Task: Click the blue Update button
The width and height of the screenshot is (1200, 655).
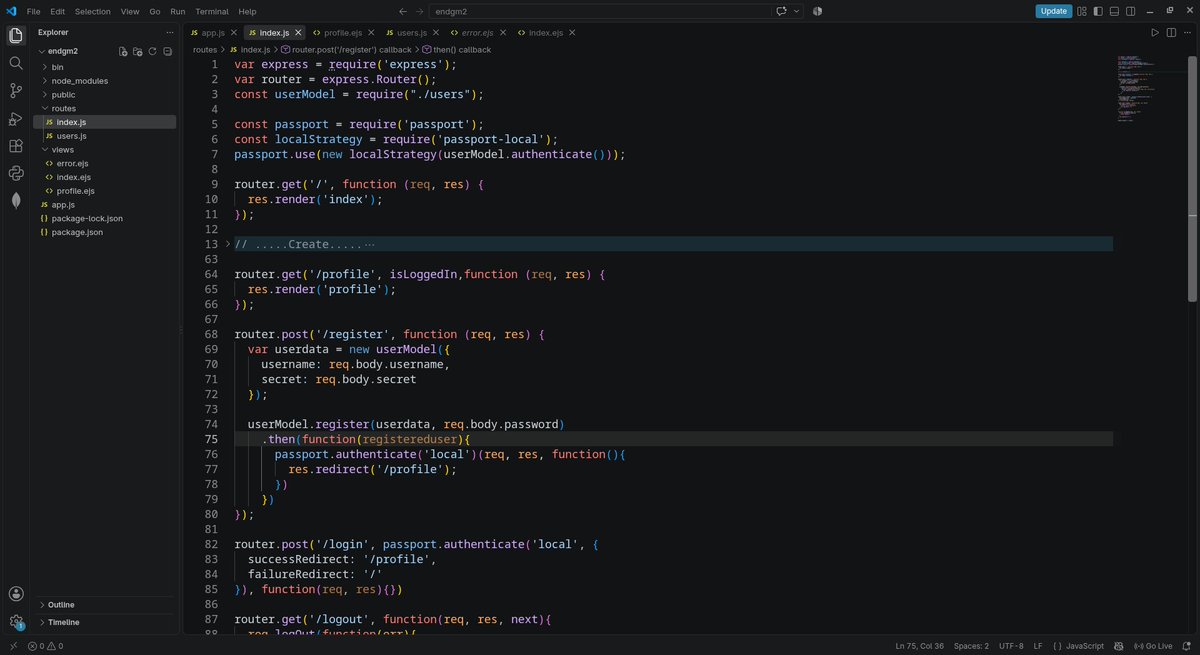Action: click(1054, 11)
